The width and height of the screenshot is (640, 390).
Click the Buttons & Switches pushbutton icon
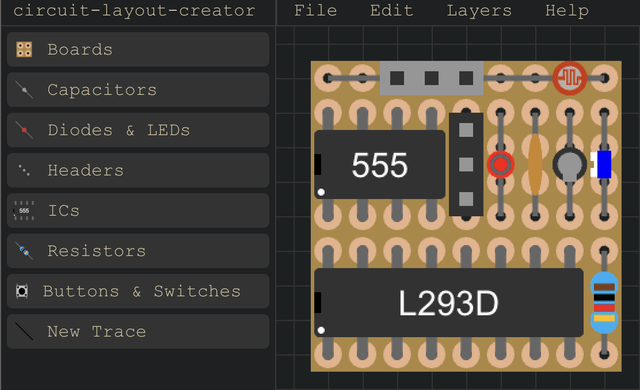click(22, 291)
